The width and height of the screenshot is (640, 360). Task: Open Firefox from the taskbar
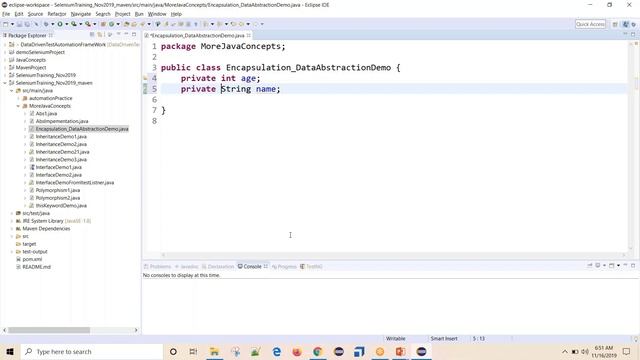pos(297,351)
